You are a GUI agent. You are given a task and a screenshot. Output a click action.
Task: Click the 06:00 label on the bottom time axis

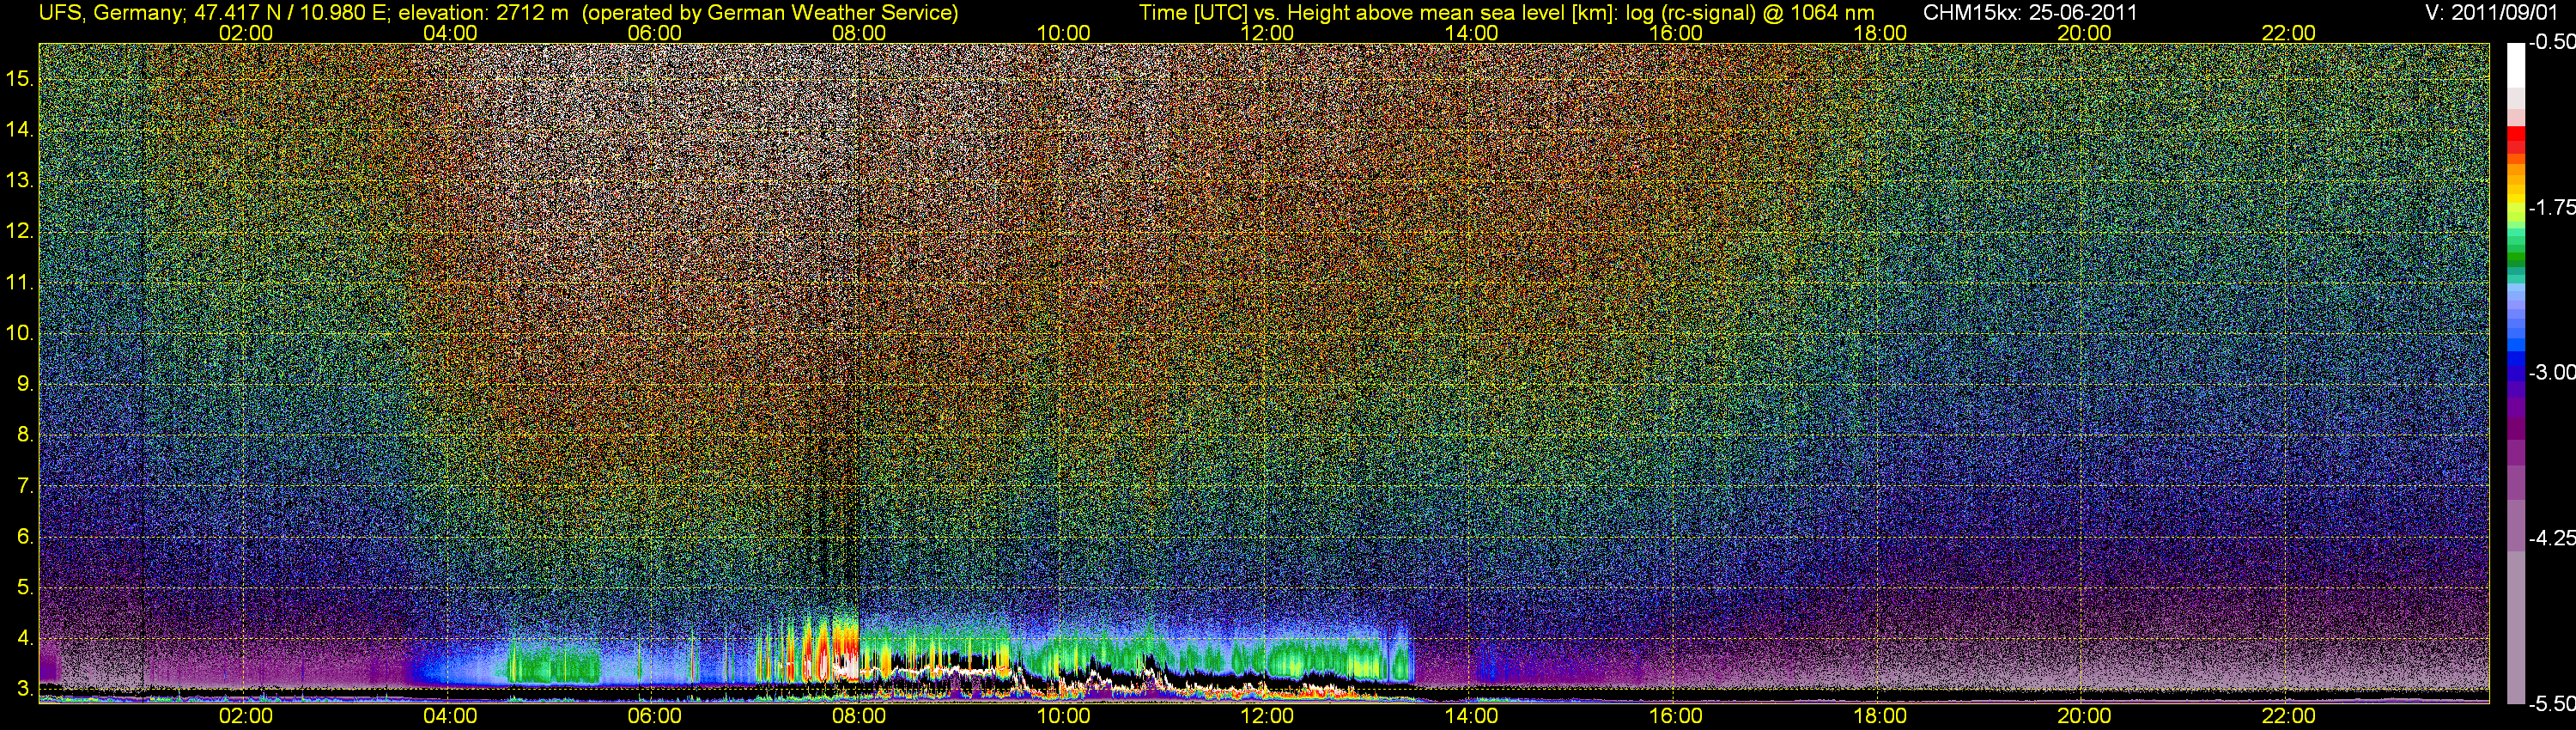(654, 716)
